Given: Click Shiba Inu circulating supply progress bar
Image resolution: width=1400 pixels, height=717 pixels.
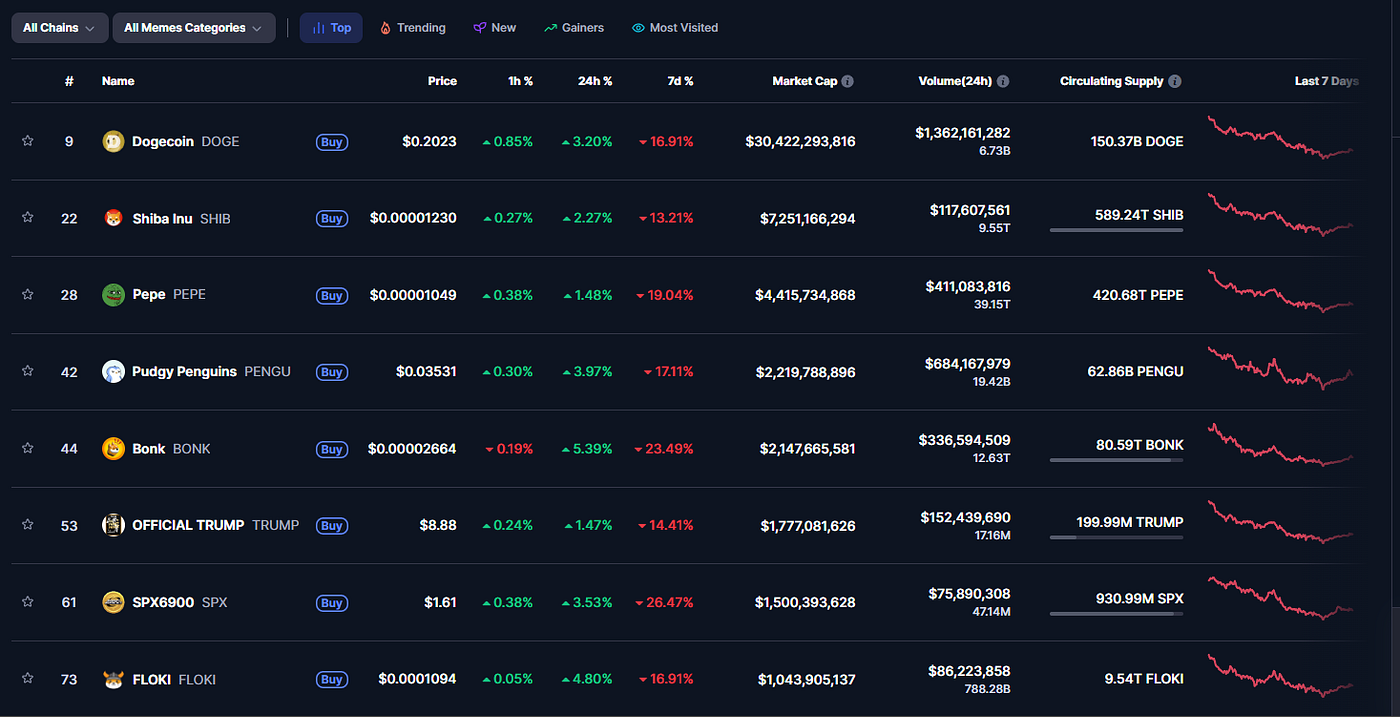Looking at the screenshot, I should [1116, 230].
